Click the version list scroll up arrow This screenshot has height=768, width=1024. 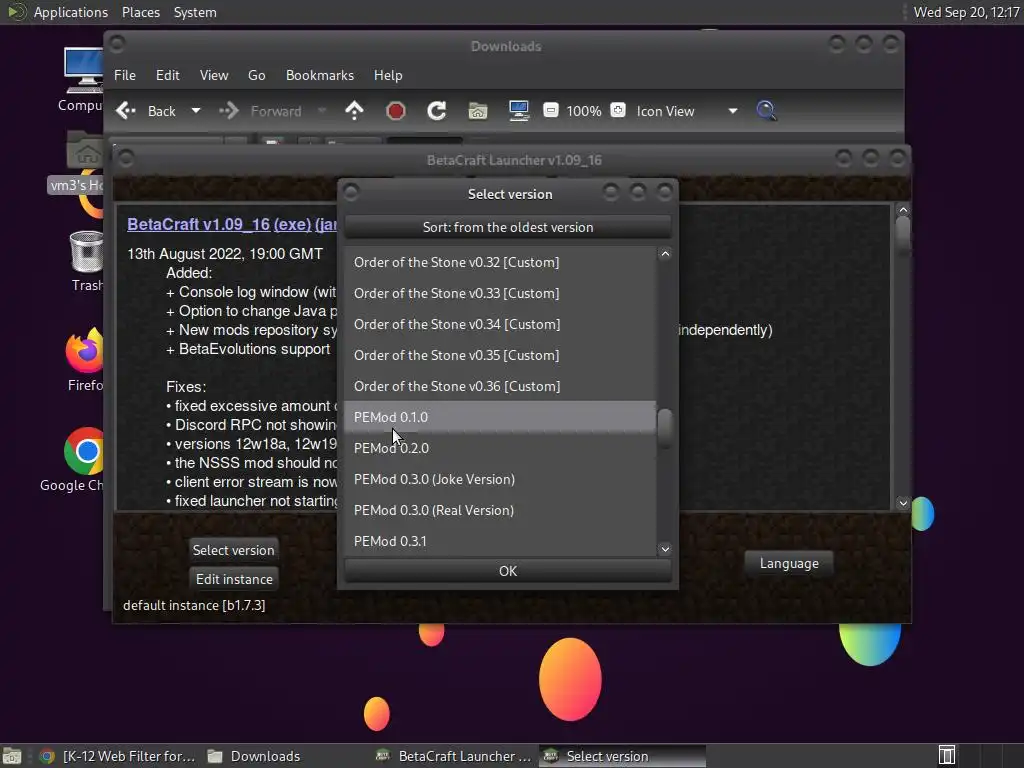pos(665,254)
